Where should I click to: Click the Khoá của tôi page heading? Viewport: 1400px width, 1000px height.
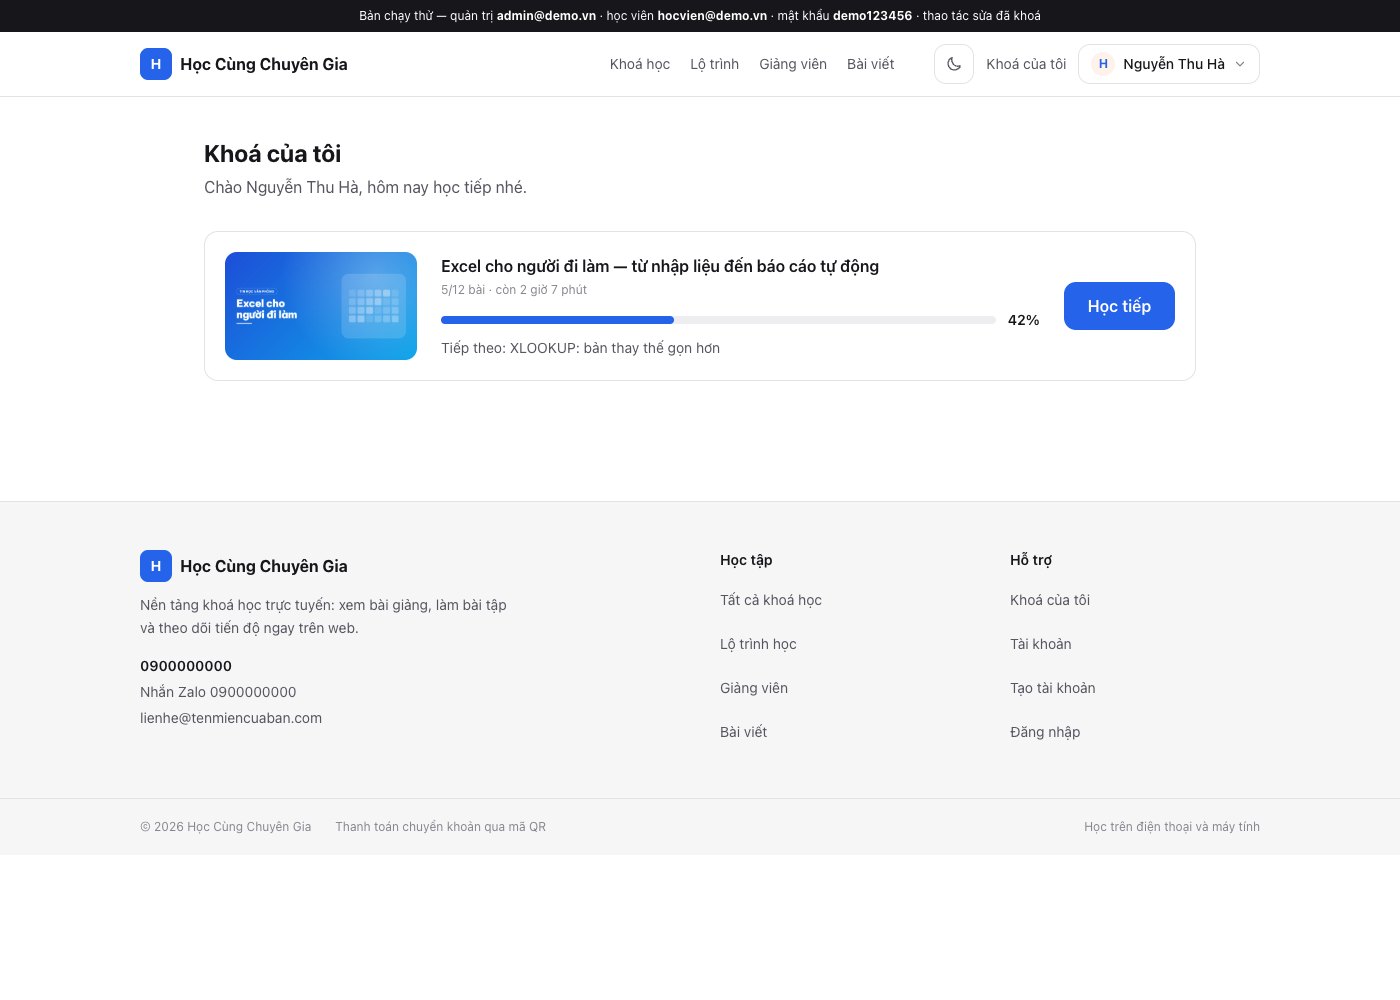tap(273, 154)
